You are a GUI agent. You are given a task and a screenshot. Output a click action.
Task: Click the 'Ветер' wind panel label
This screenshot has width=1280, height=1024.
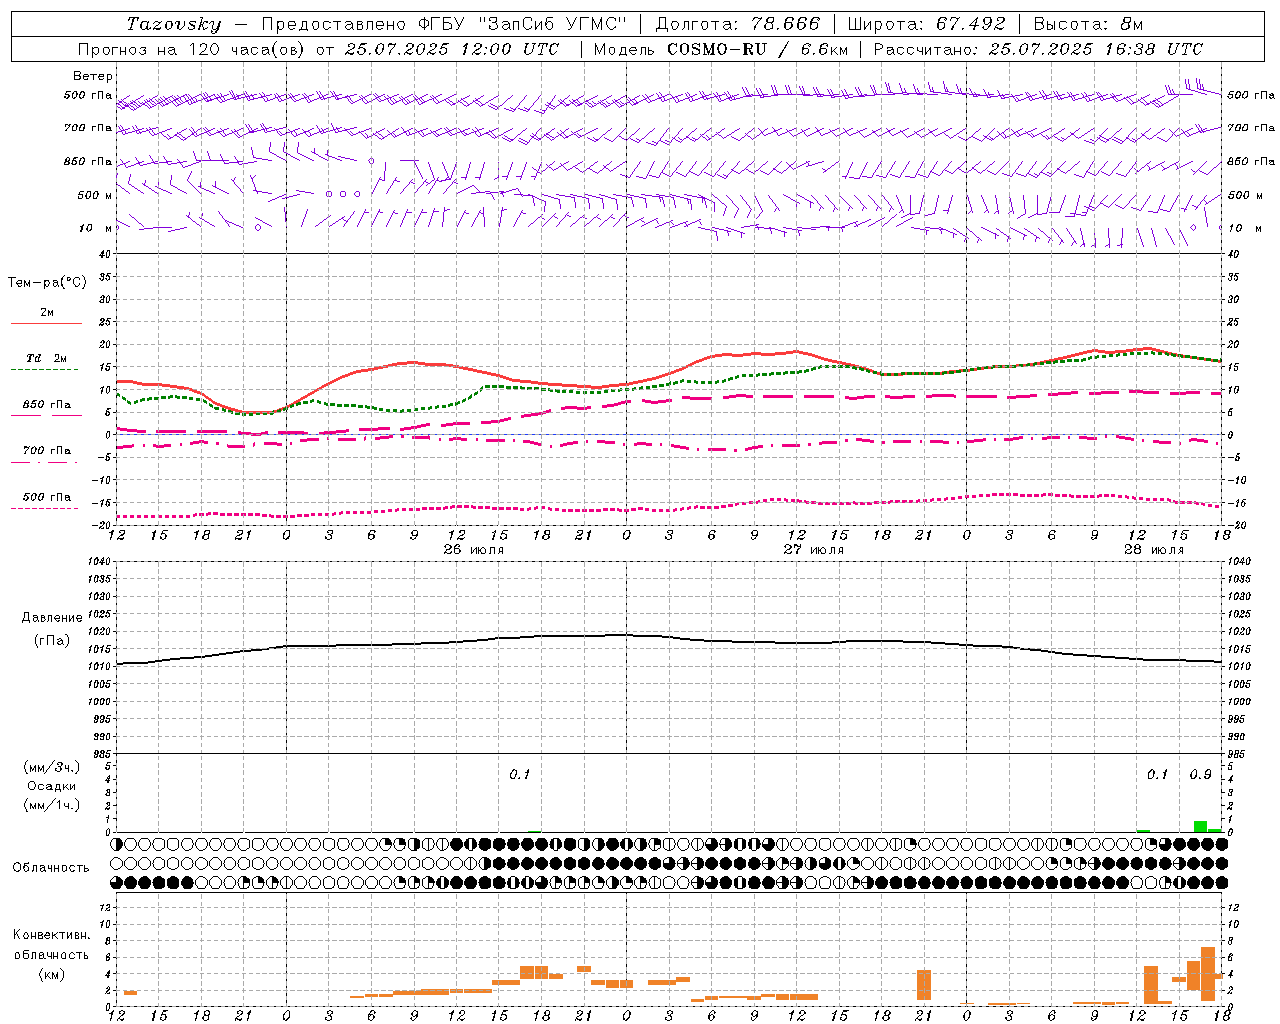[x=93, y=76]
